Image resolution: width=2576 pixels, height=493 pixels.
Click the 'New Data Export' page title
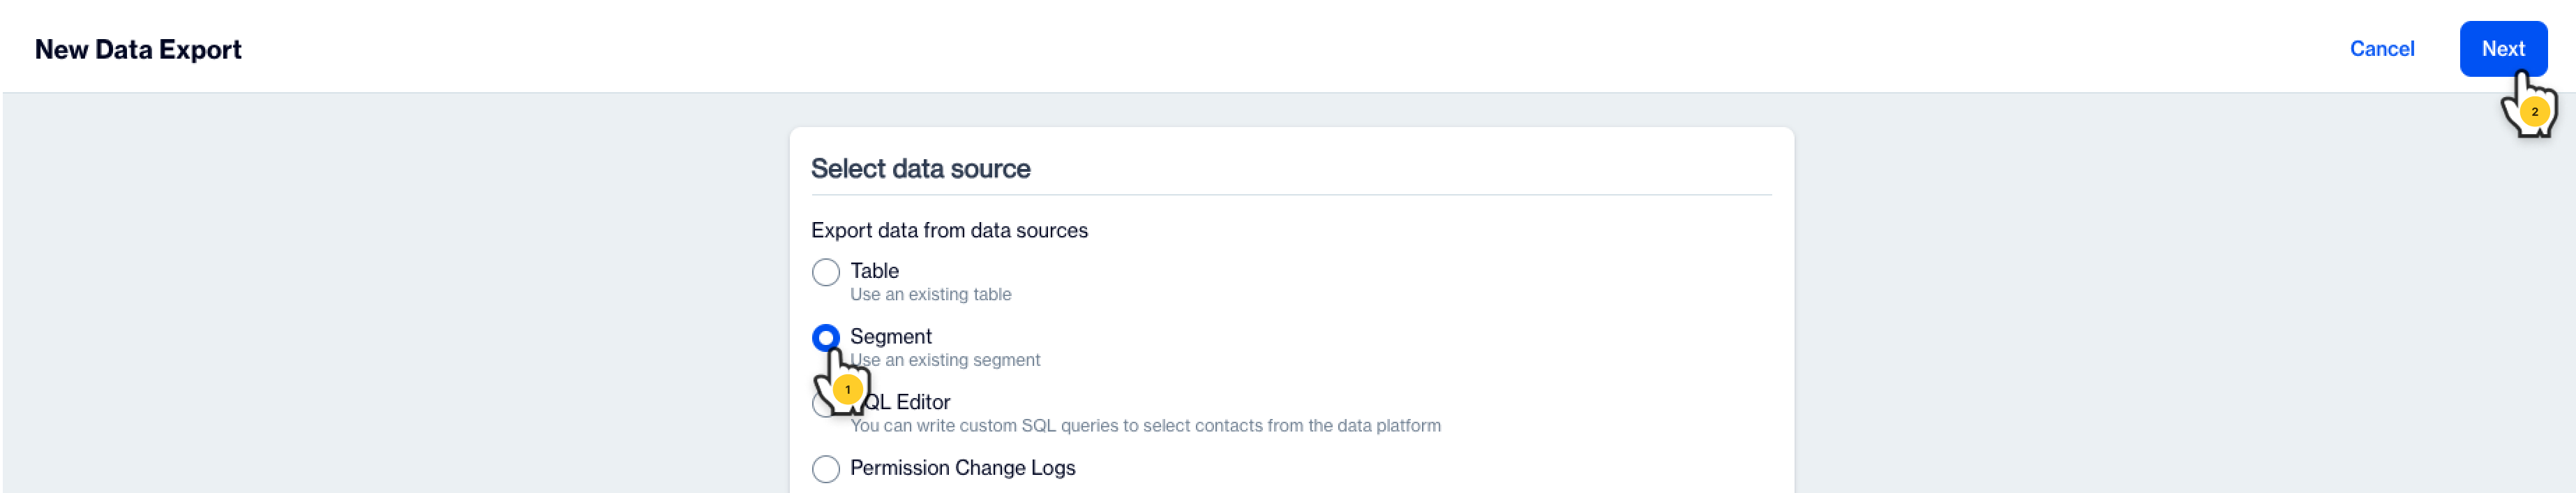(x=138, y=49)
